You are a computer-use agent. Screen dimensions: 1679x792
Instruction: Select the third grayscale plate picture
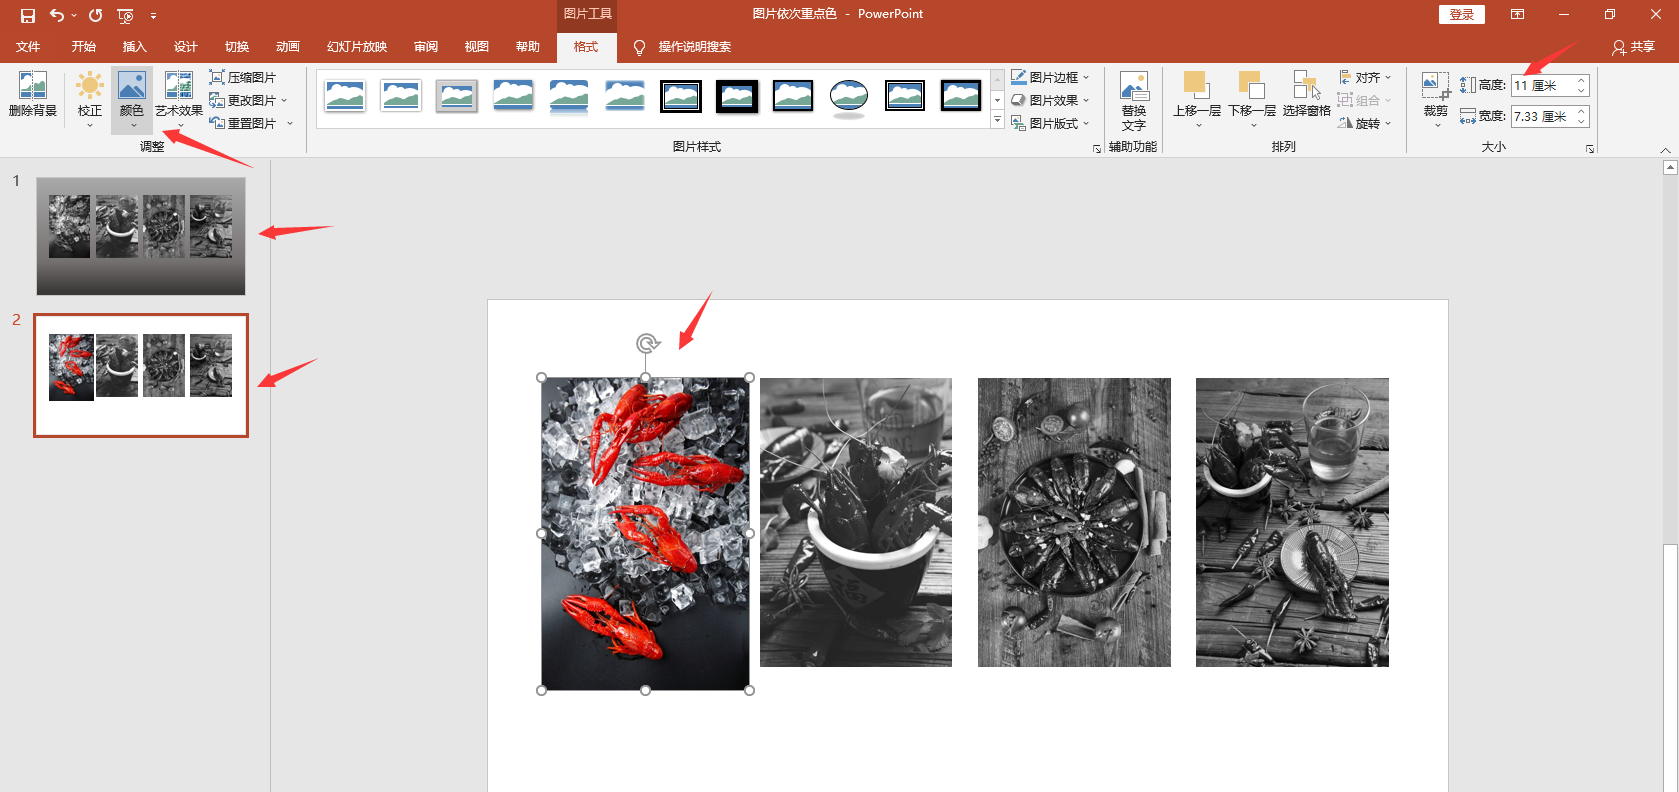click(1074, 522)
